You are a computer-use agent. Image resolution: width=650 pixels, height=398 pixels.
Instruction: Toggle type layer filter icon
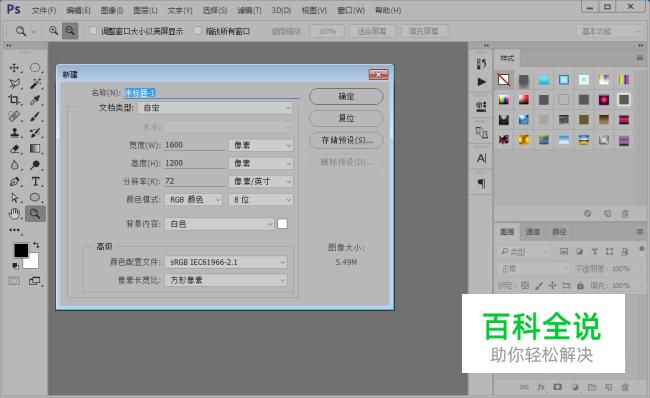pyautogui.click(x=594, y=251)
